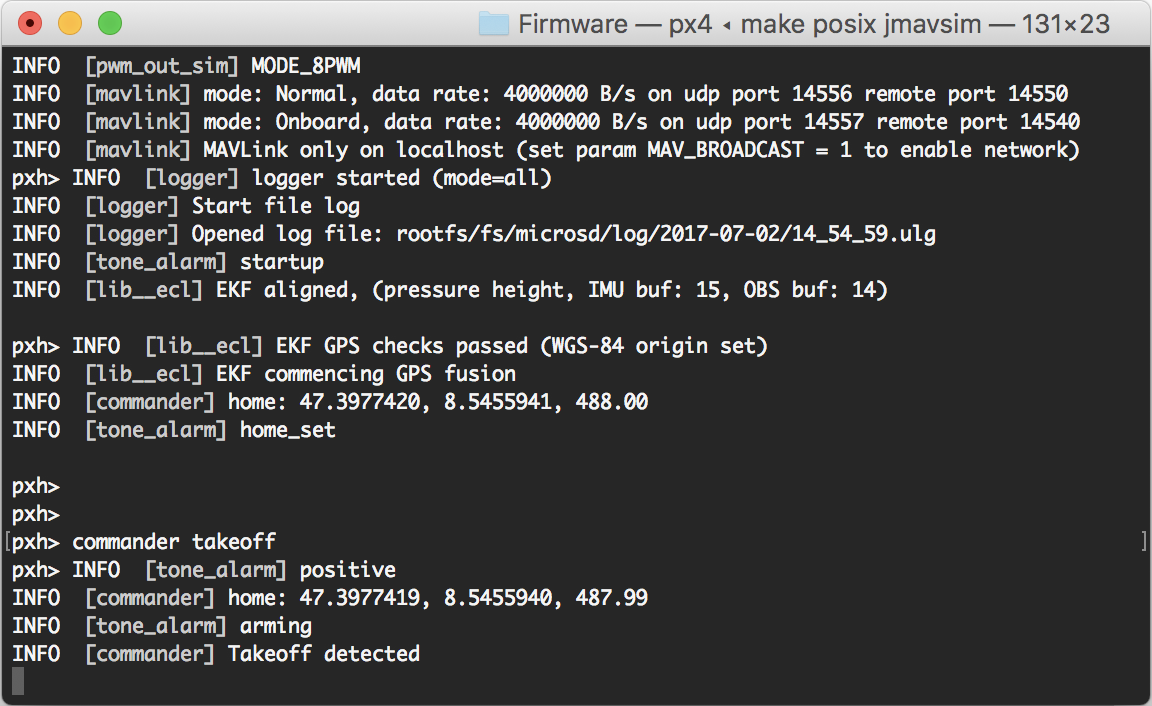1152x706 pixels.
Task: Click the 'arming' tone_alarm message
Action: coord(276,626)
